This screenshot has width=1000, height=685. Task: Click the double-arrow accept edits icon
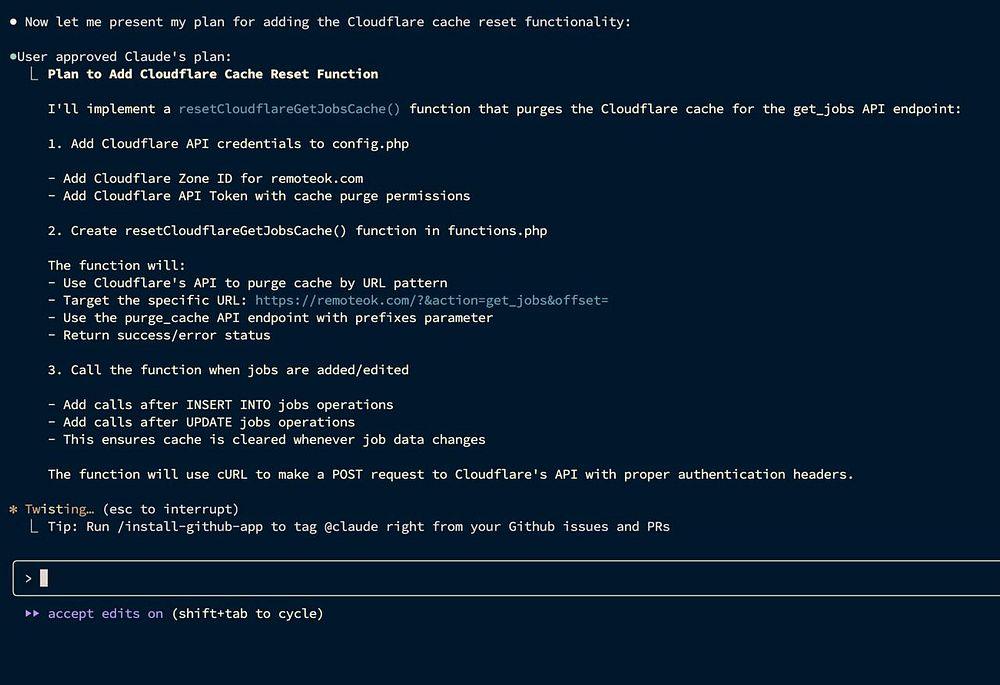33,613
